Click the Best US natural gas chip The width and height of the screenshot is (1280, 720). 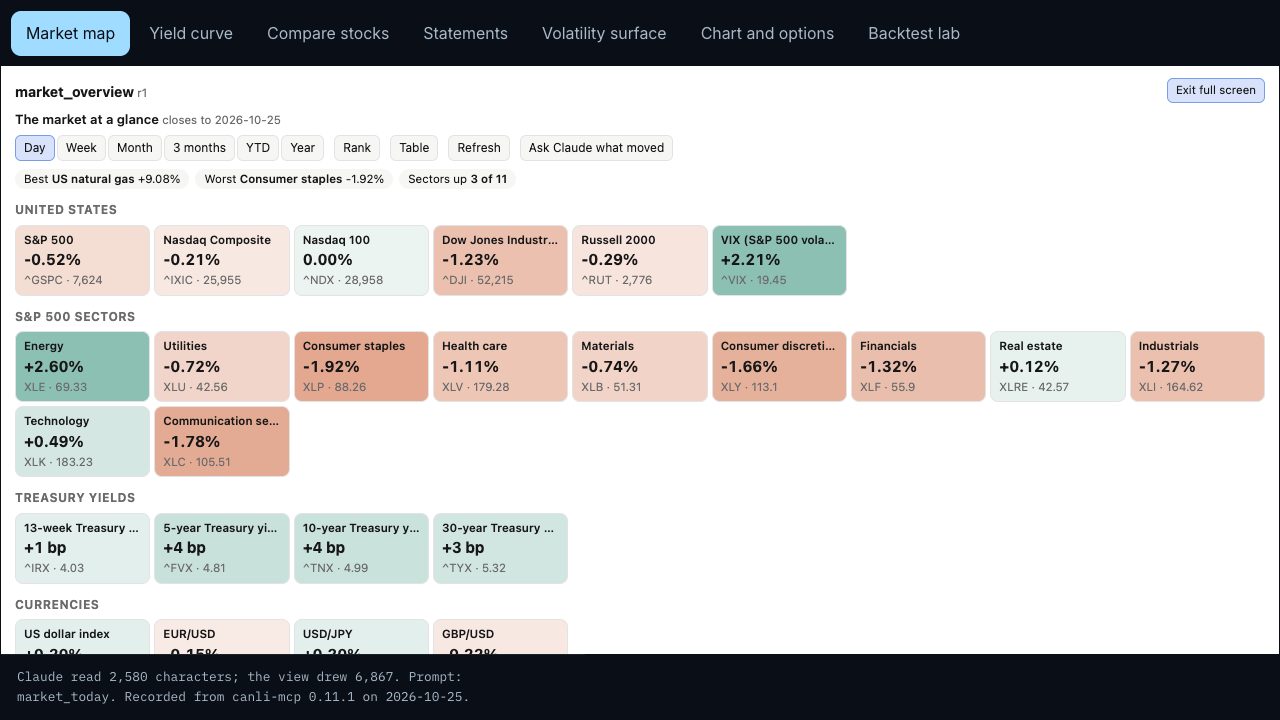(102, 179)
